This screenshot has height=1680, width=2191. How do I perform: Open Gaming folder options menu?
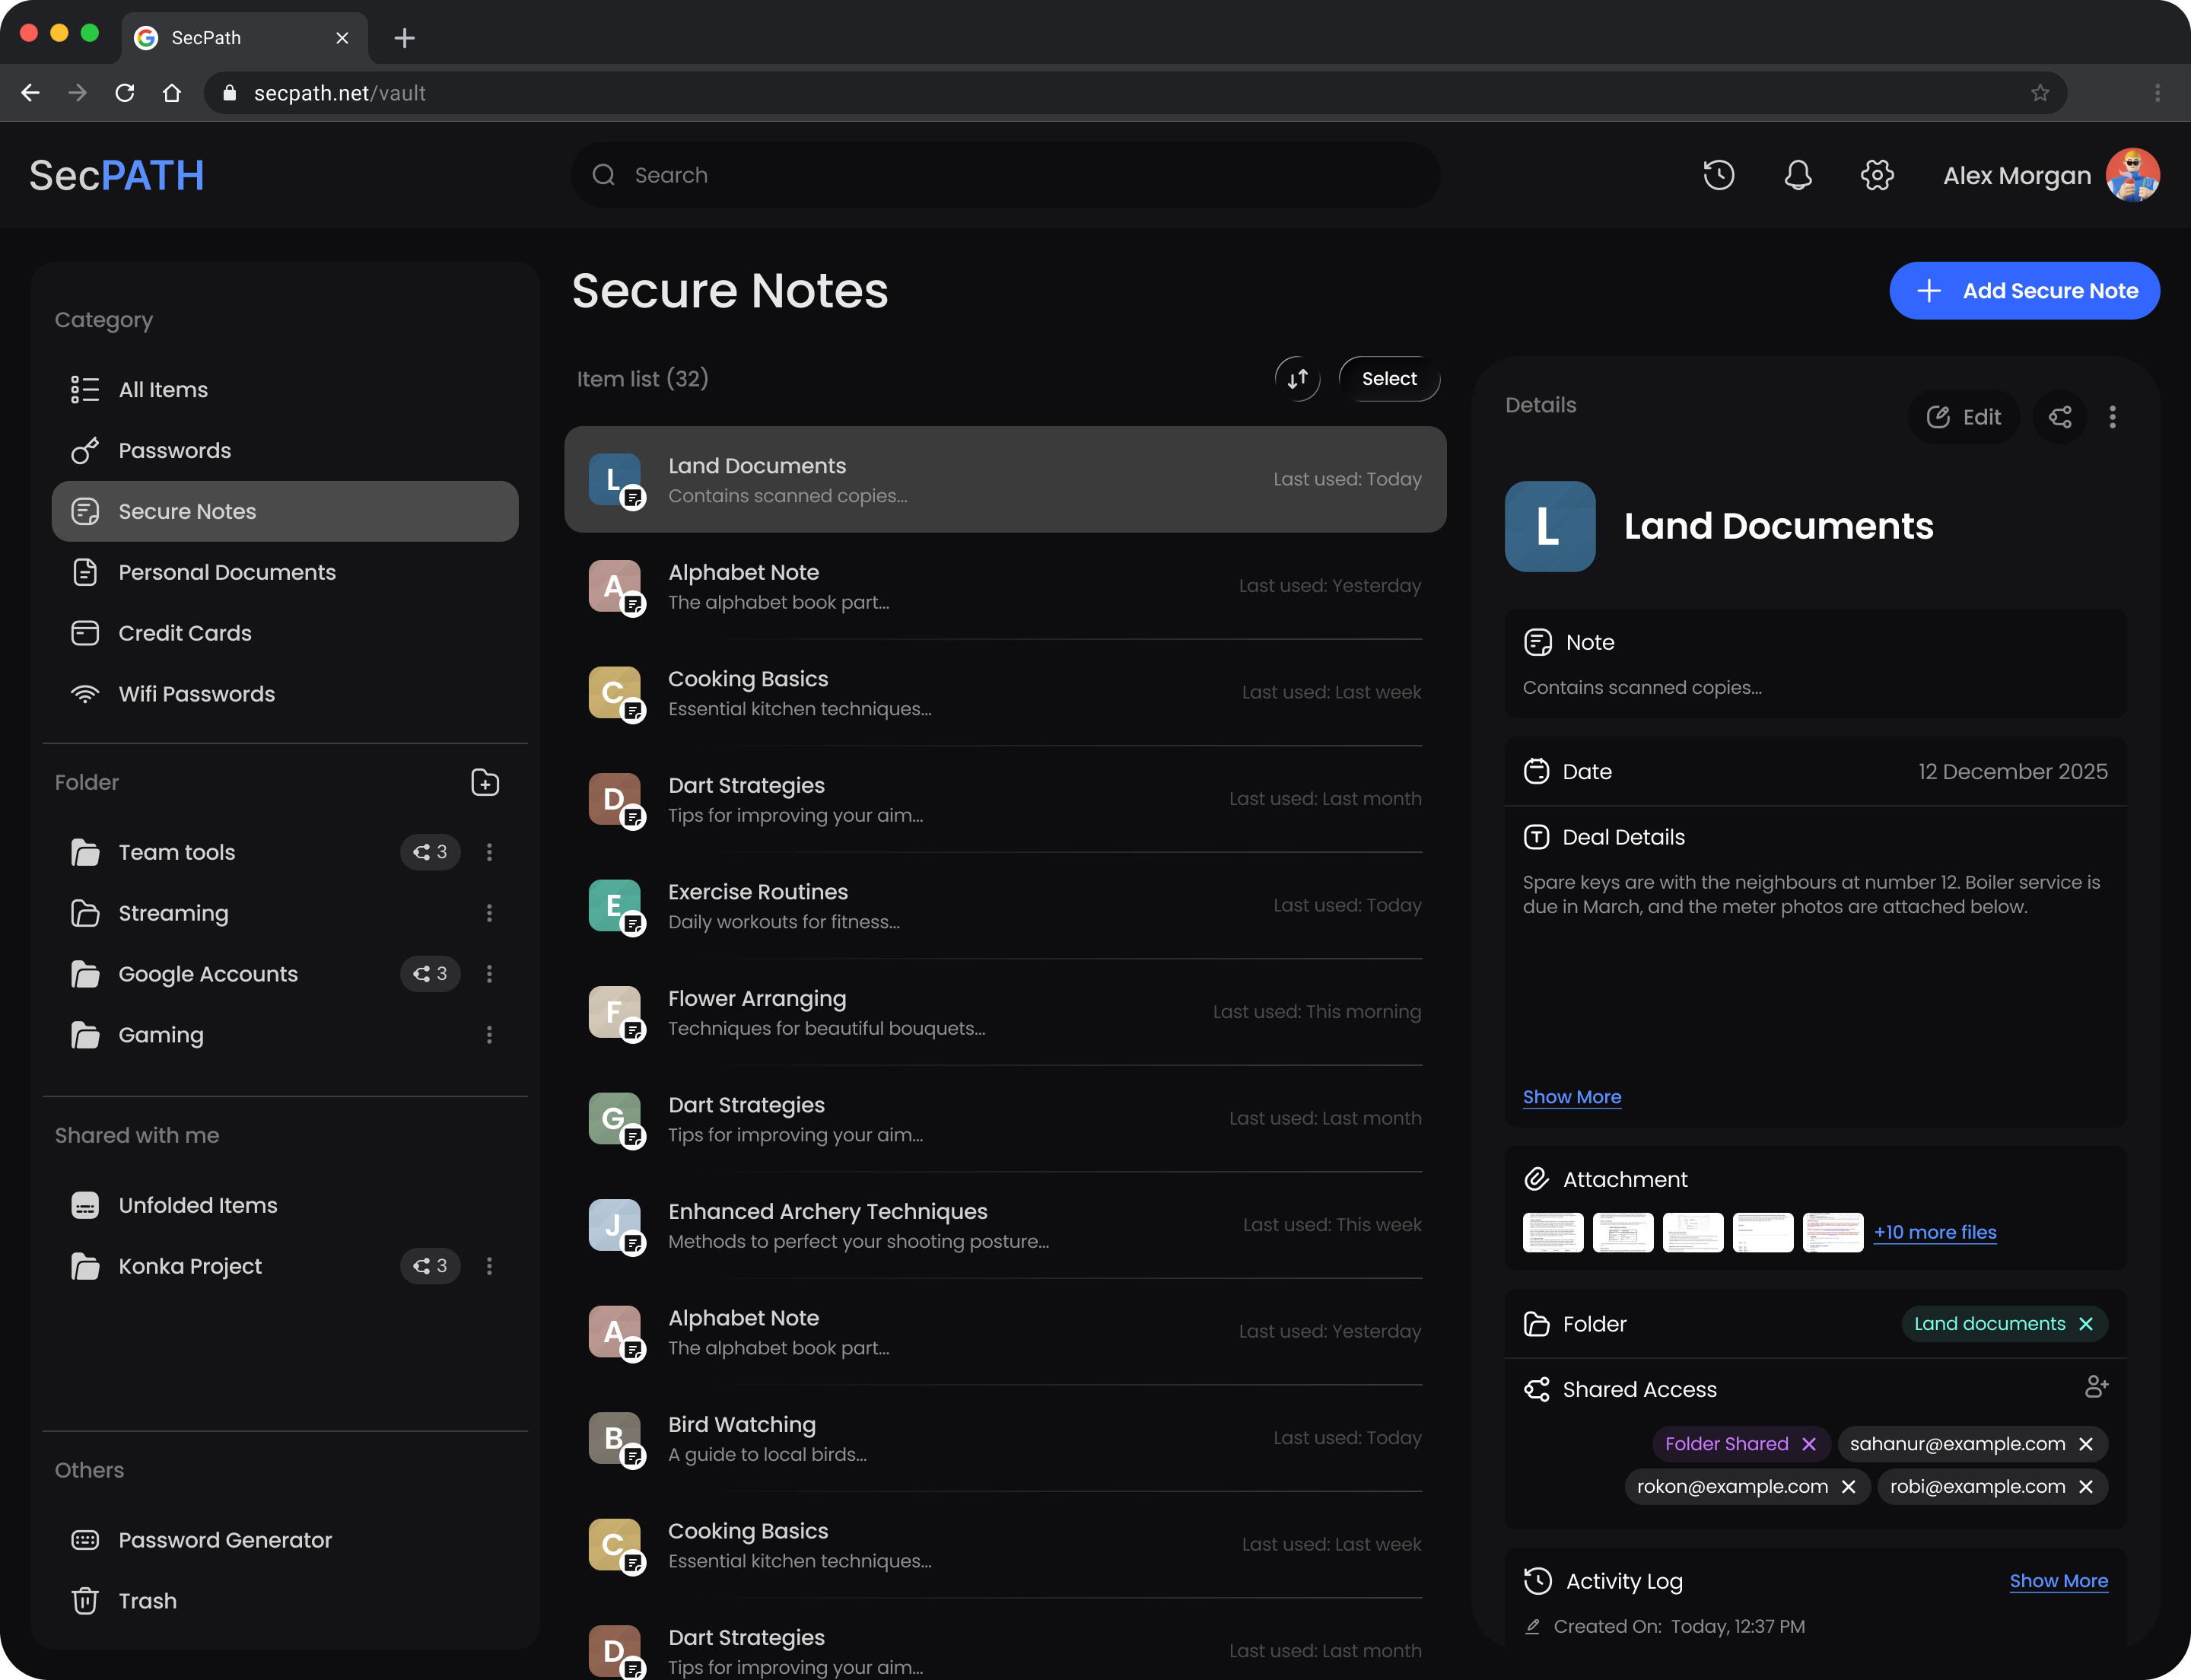489,1035
